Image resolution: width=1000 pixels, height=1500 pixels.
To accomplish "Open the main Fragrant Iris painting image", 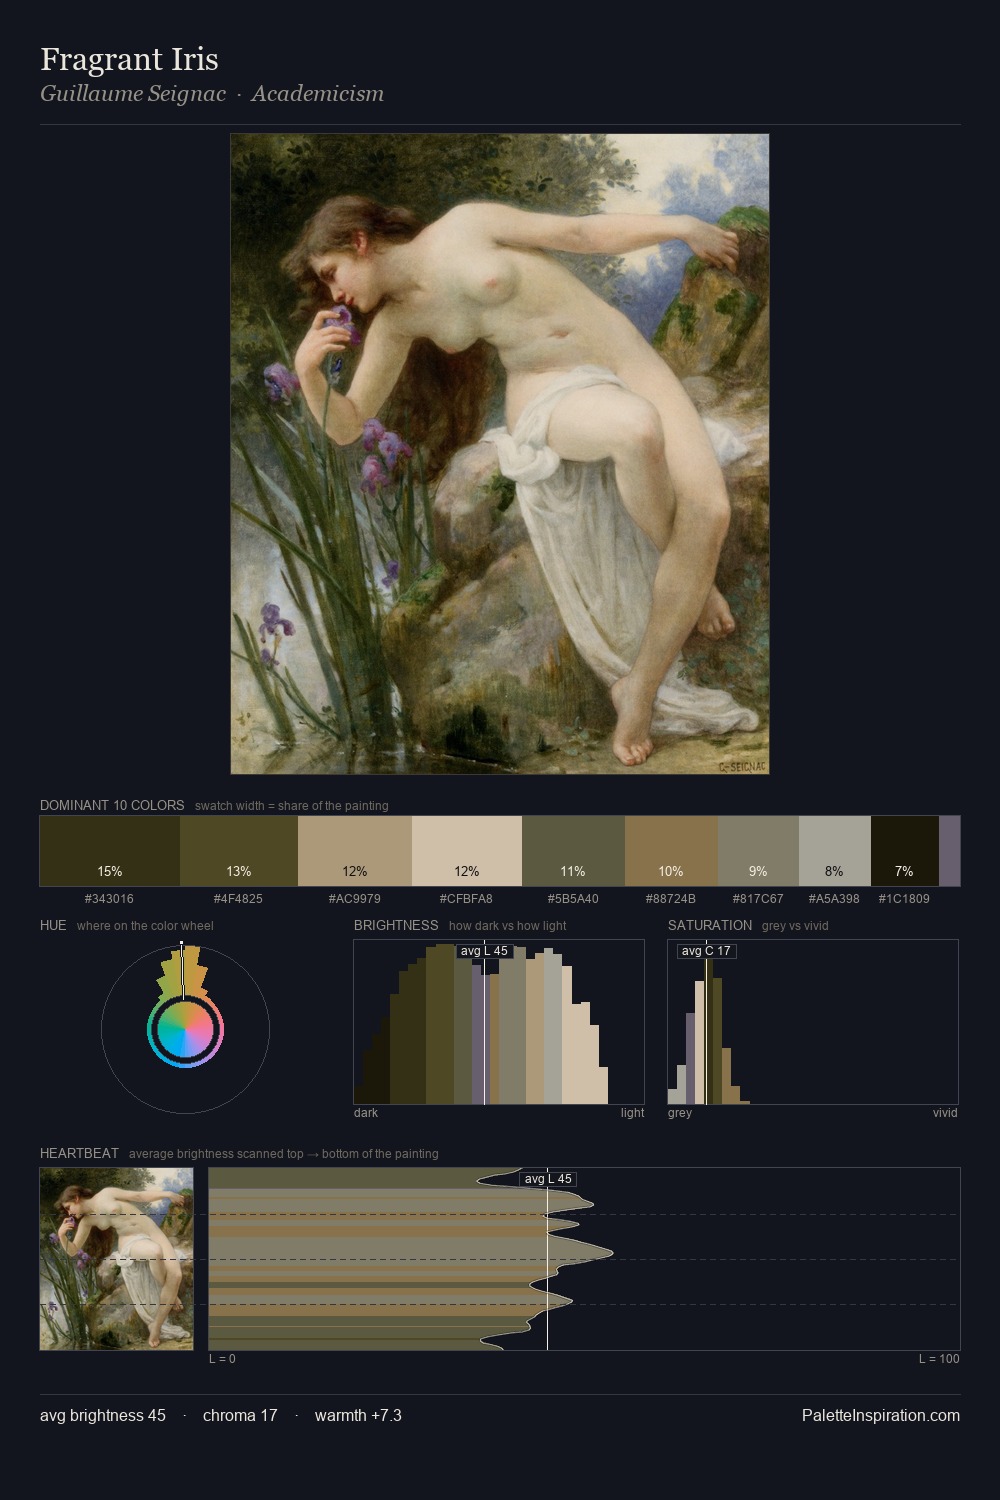I will 500,454.
